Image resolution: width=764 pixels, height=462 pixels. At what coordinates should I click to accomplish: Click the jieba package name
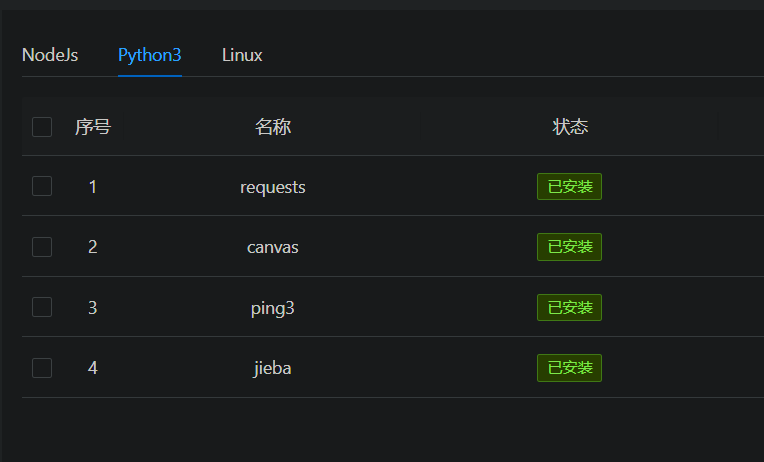tap(273, 368)
